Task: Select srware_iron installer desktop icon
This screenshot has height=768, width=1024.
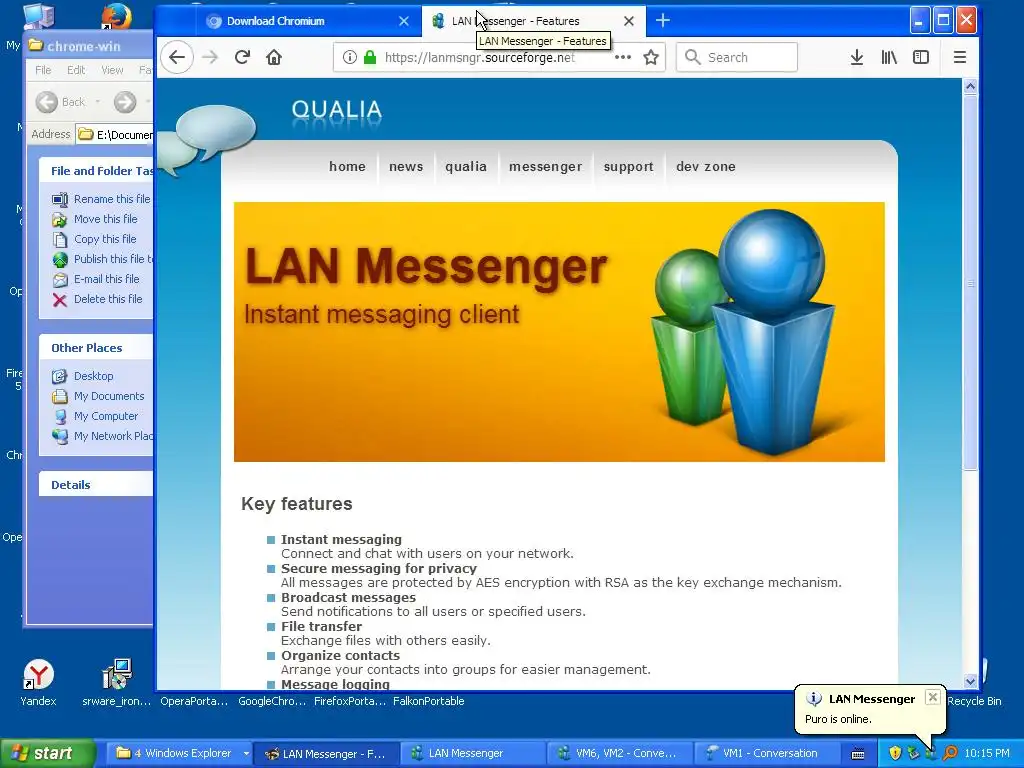Action: [117, 682]
